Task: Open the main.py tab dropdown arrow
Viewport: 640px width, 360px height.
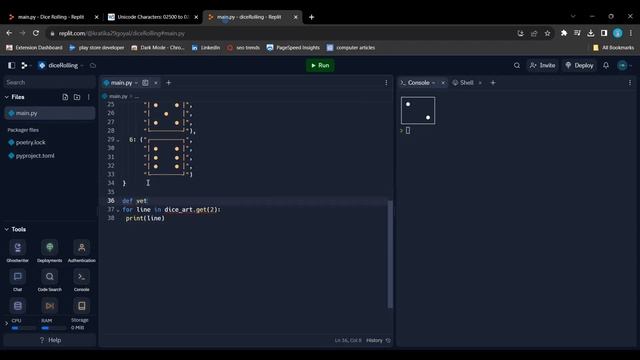Action: [x=136, y=83]
